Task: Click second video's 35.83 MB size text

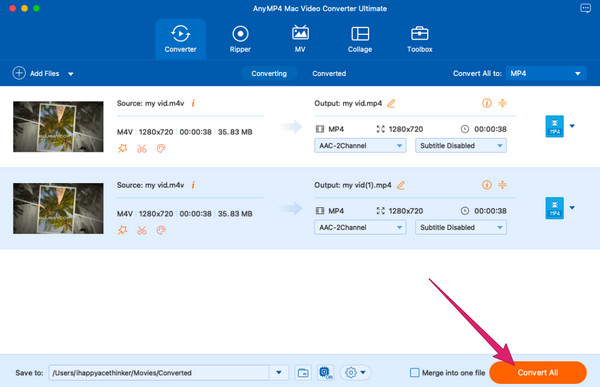Action: 235,214
